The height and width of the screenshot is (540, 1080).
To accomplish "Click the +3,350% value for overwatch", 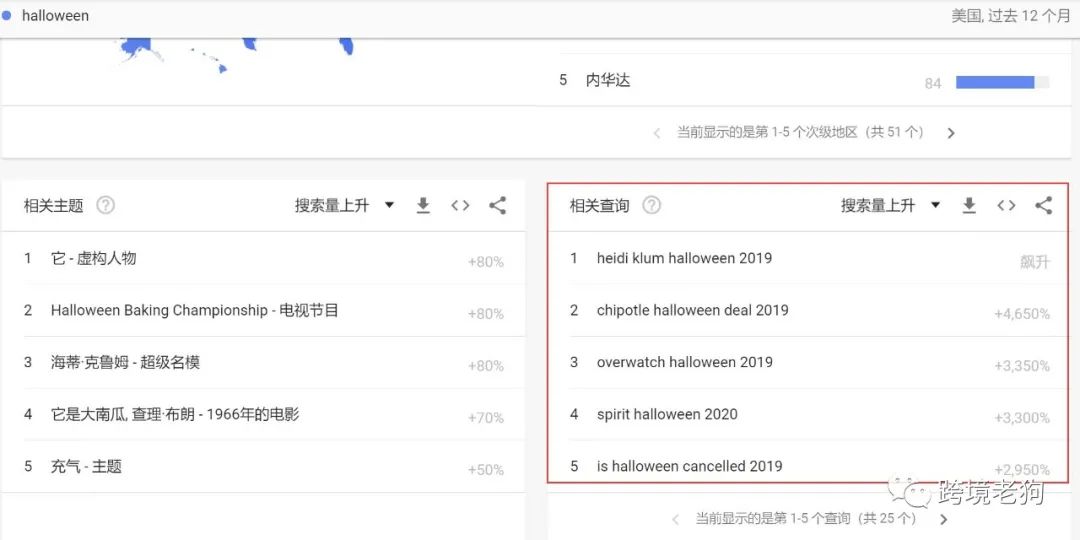I will pos(1022,366).
